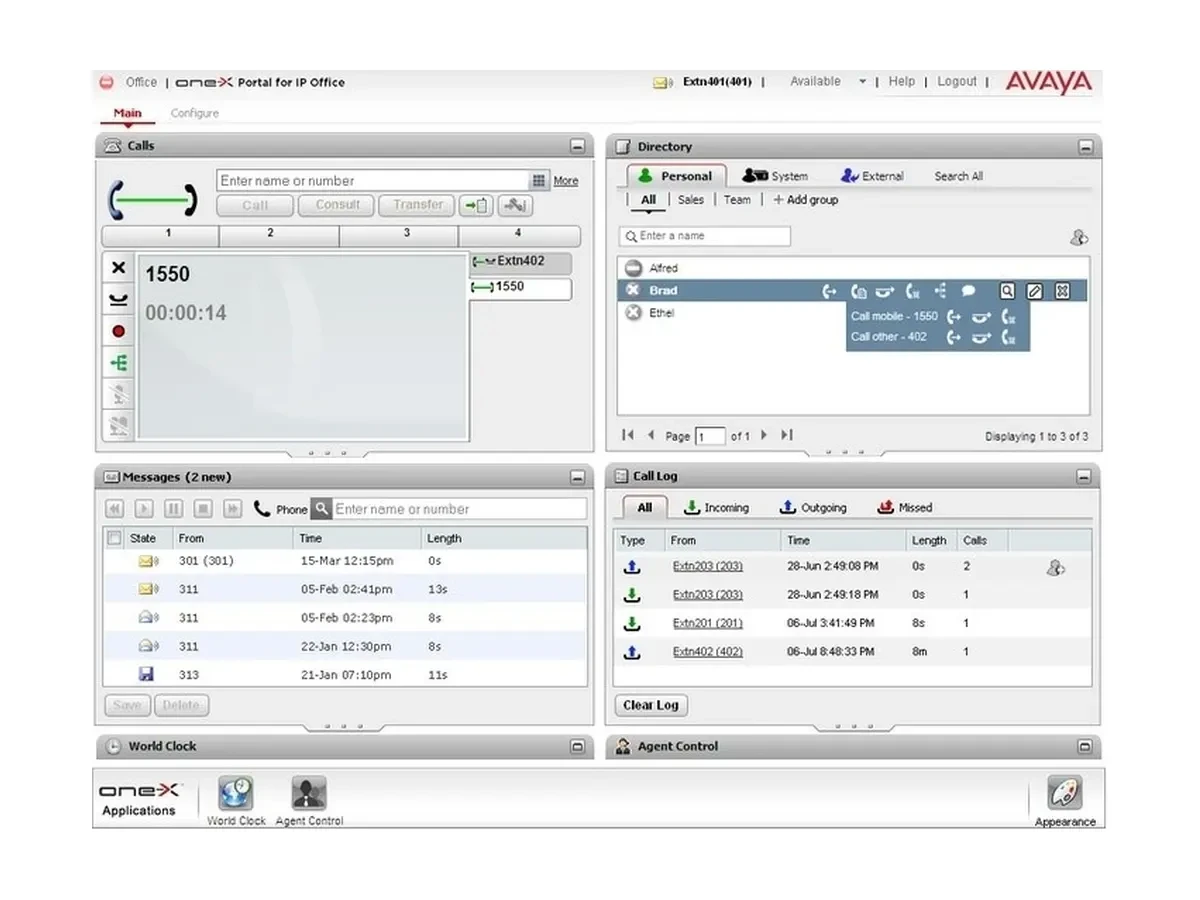Open the Help link
1200x900 pixels.
point(902,82)
